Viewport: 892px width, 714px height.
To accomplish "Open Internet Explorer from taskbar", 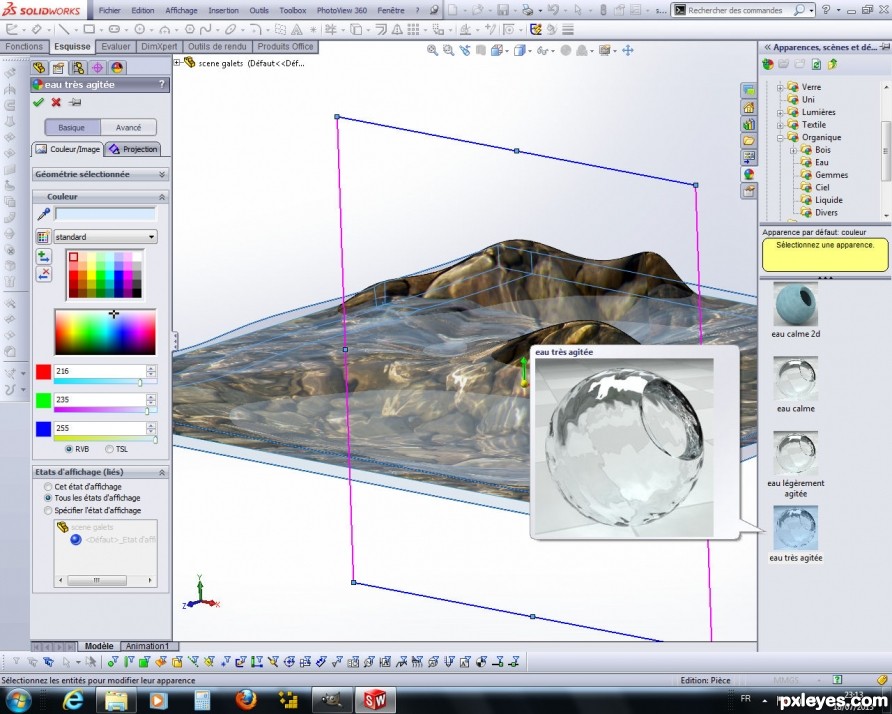I will pos(73,700).
